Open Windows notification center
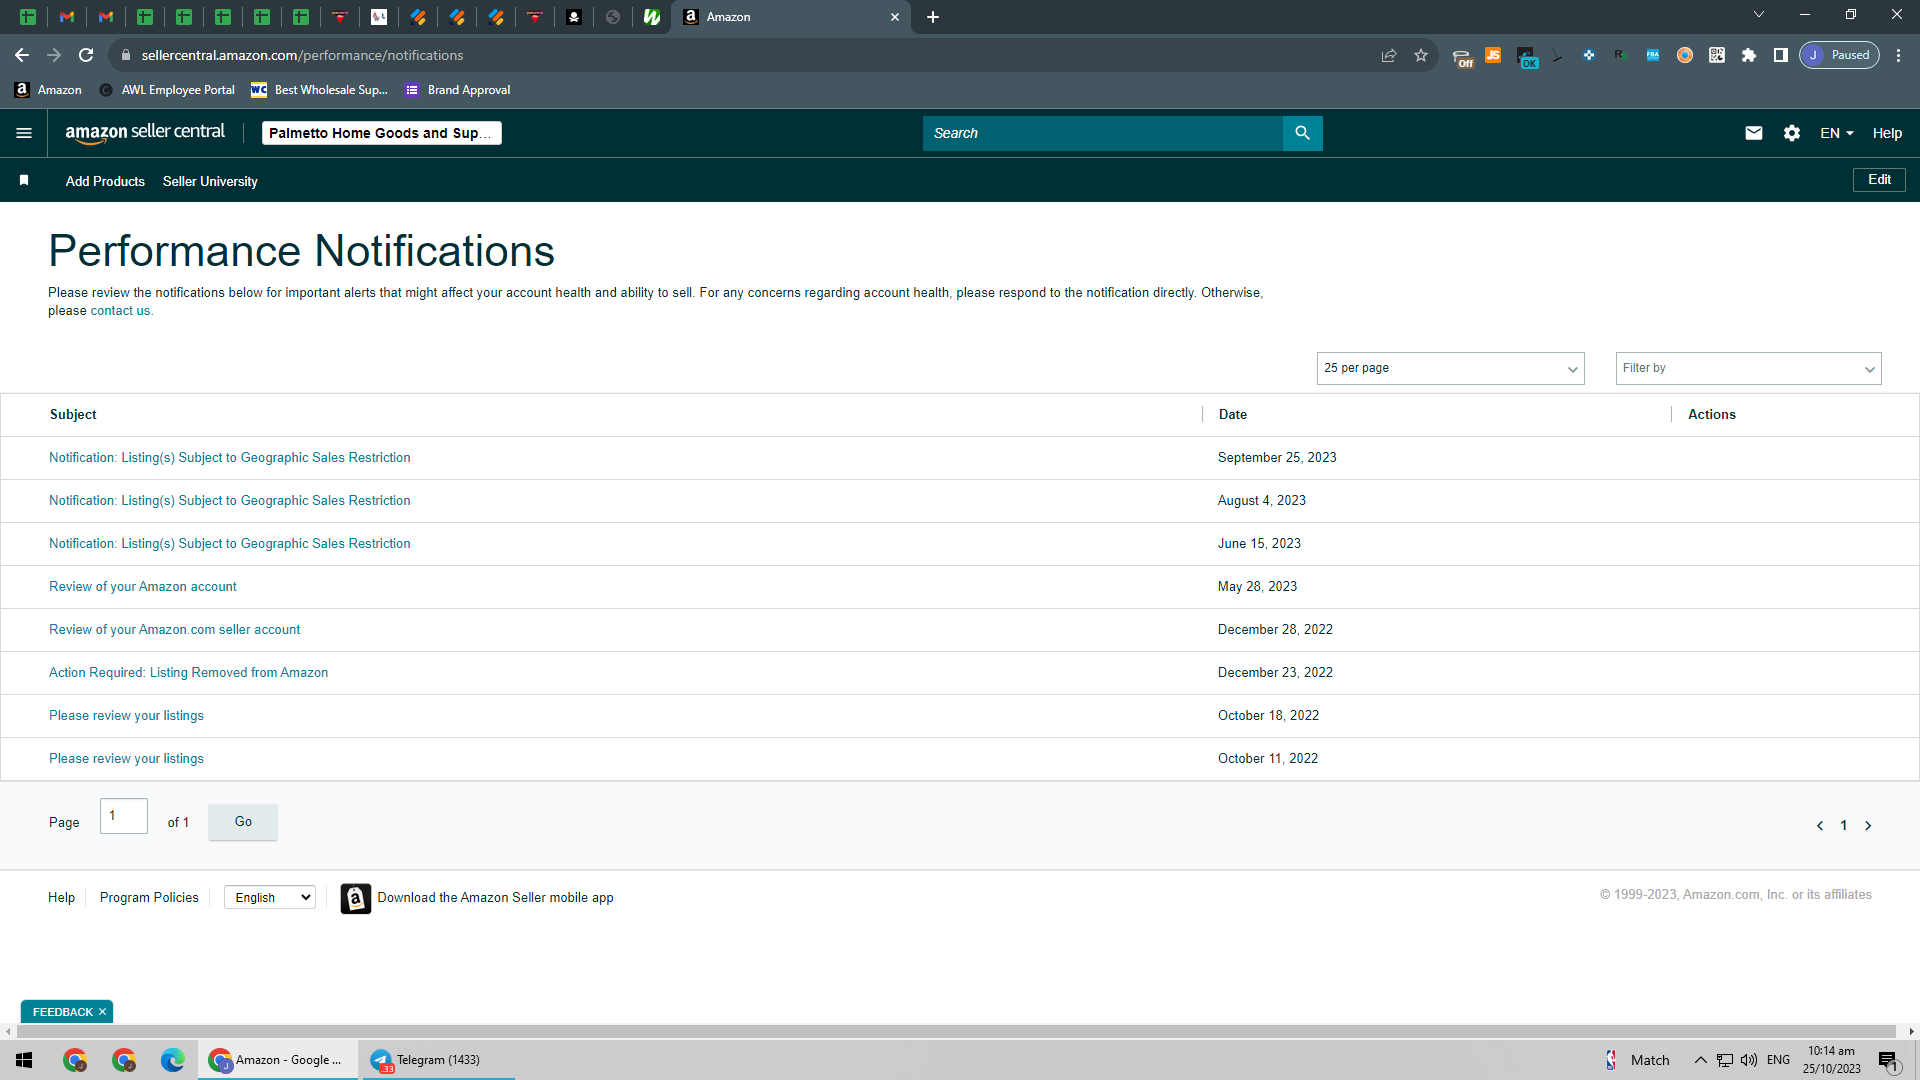The image size is (1920, 1080). [1888, 1061]
